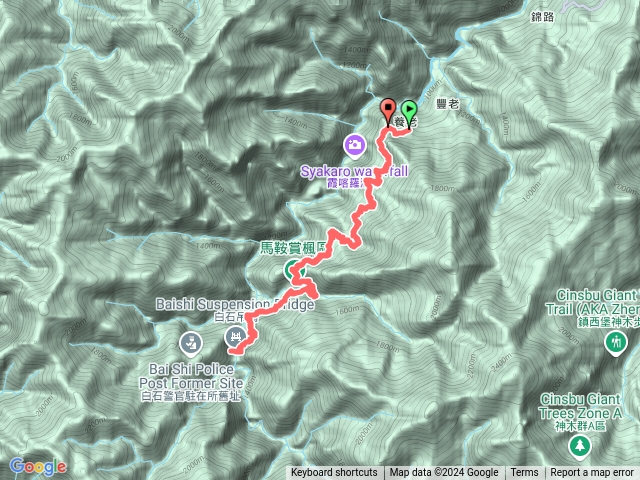Click the Giant Trees Zone A tree icon
This screenshot has height=480, width=640.
579,447
